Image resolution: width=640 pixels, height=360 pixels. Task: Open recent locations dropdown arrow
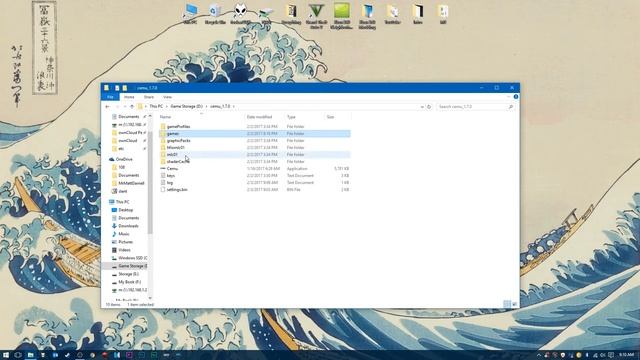(x=125, y=107)
